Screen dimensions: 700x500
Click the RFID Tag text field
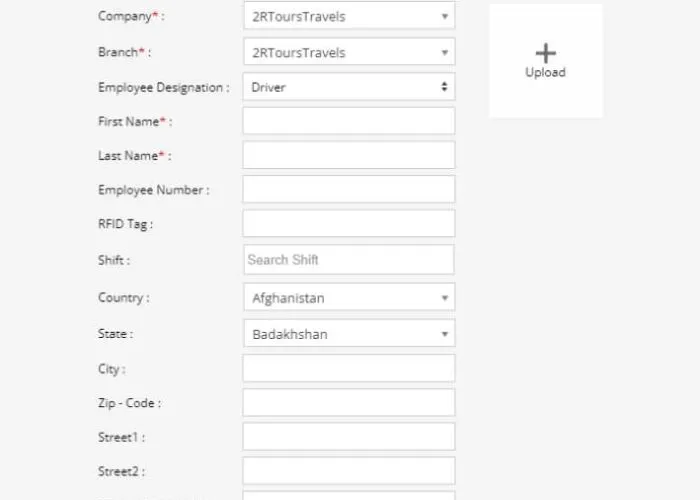tap(348, 223)
